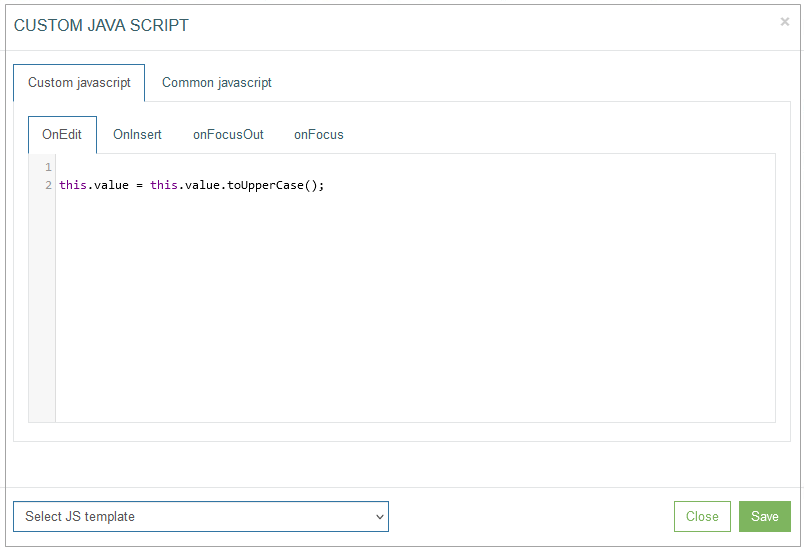
Task: Place cursor on empty line 1 of editor
Action: 410,167
